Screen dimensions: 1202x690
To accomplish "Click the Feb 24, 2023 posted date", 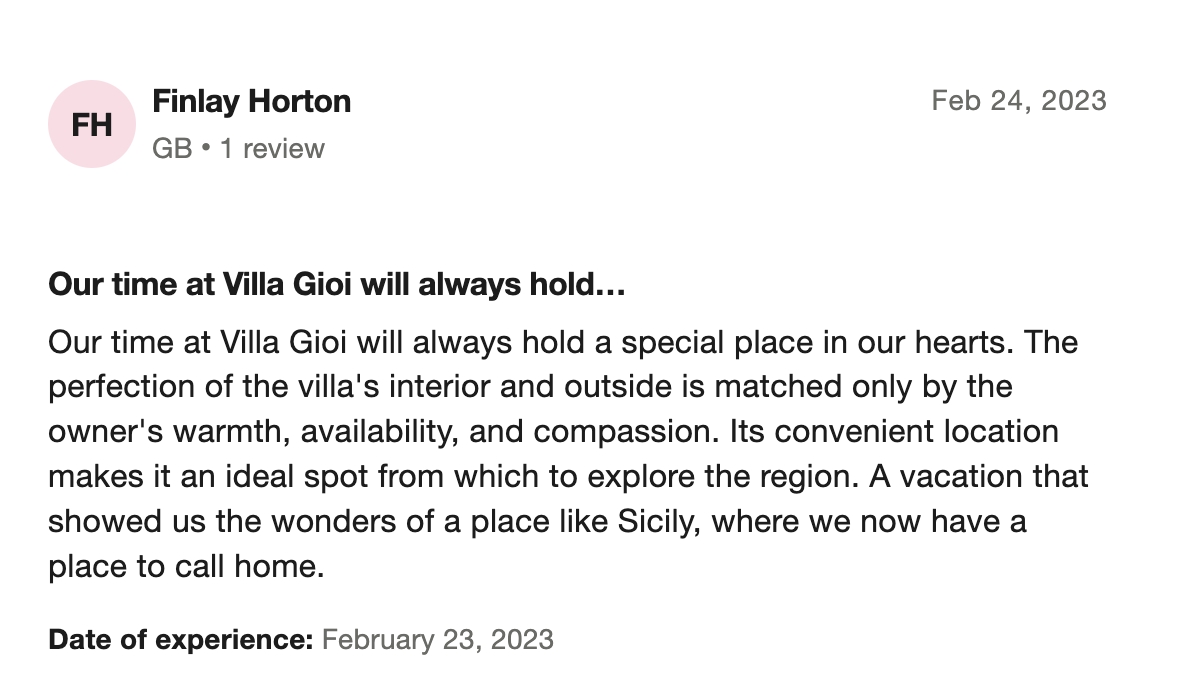I will coord(1018,101).
